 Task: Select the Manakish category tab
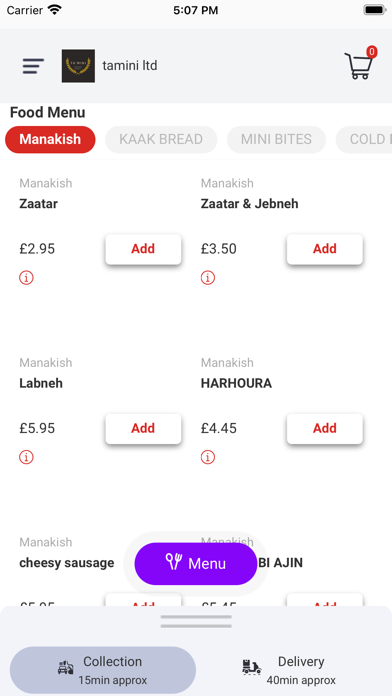50,139
